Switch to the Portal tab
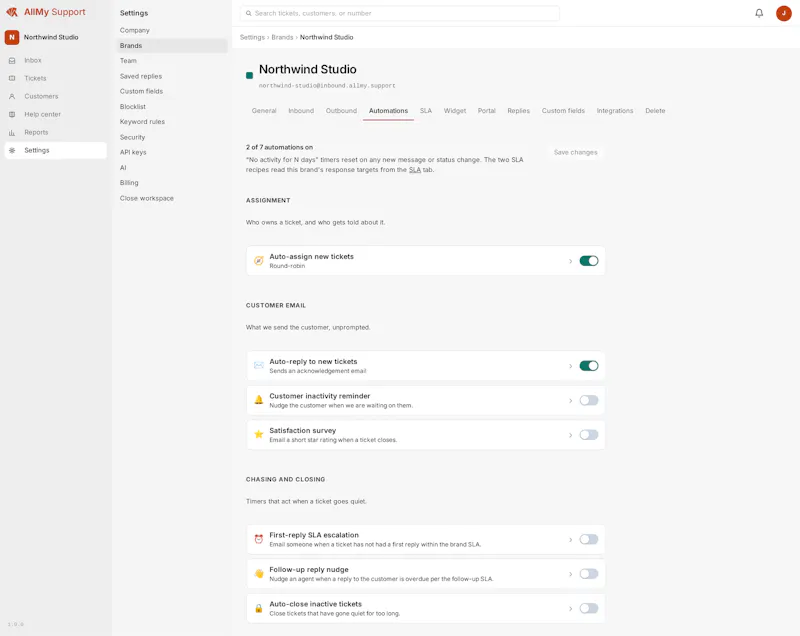This screenshot has height=636, width=800. (x=486, y=111)
